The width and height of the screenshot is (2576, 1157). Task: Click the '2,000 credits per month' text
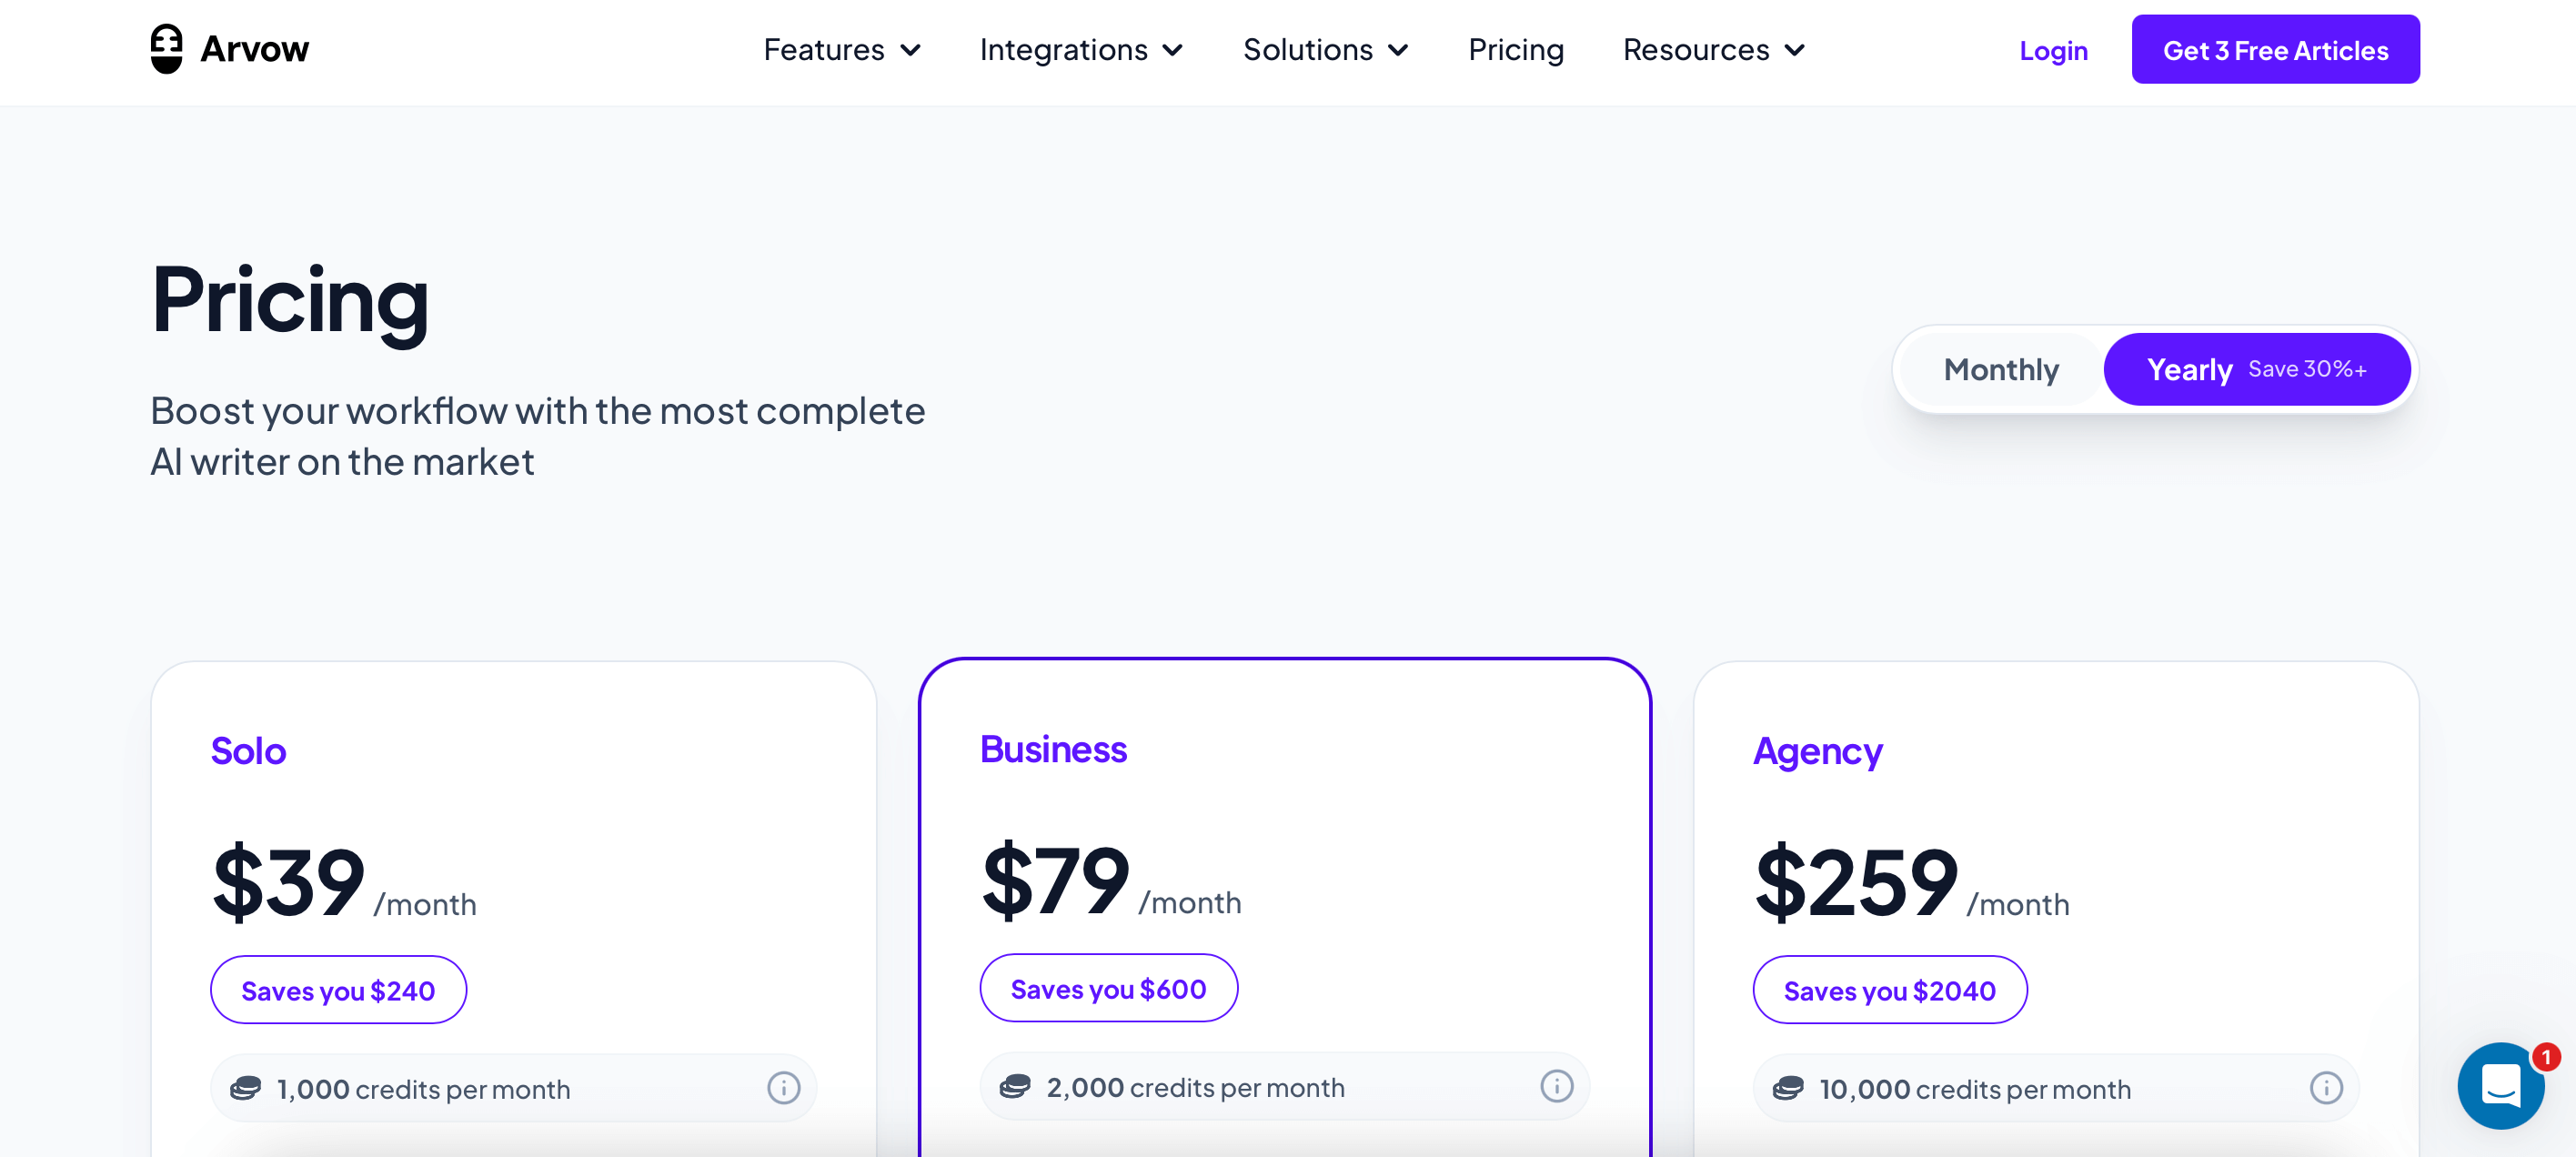click(1195, 1087)
